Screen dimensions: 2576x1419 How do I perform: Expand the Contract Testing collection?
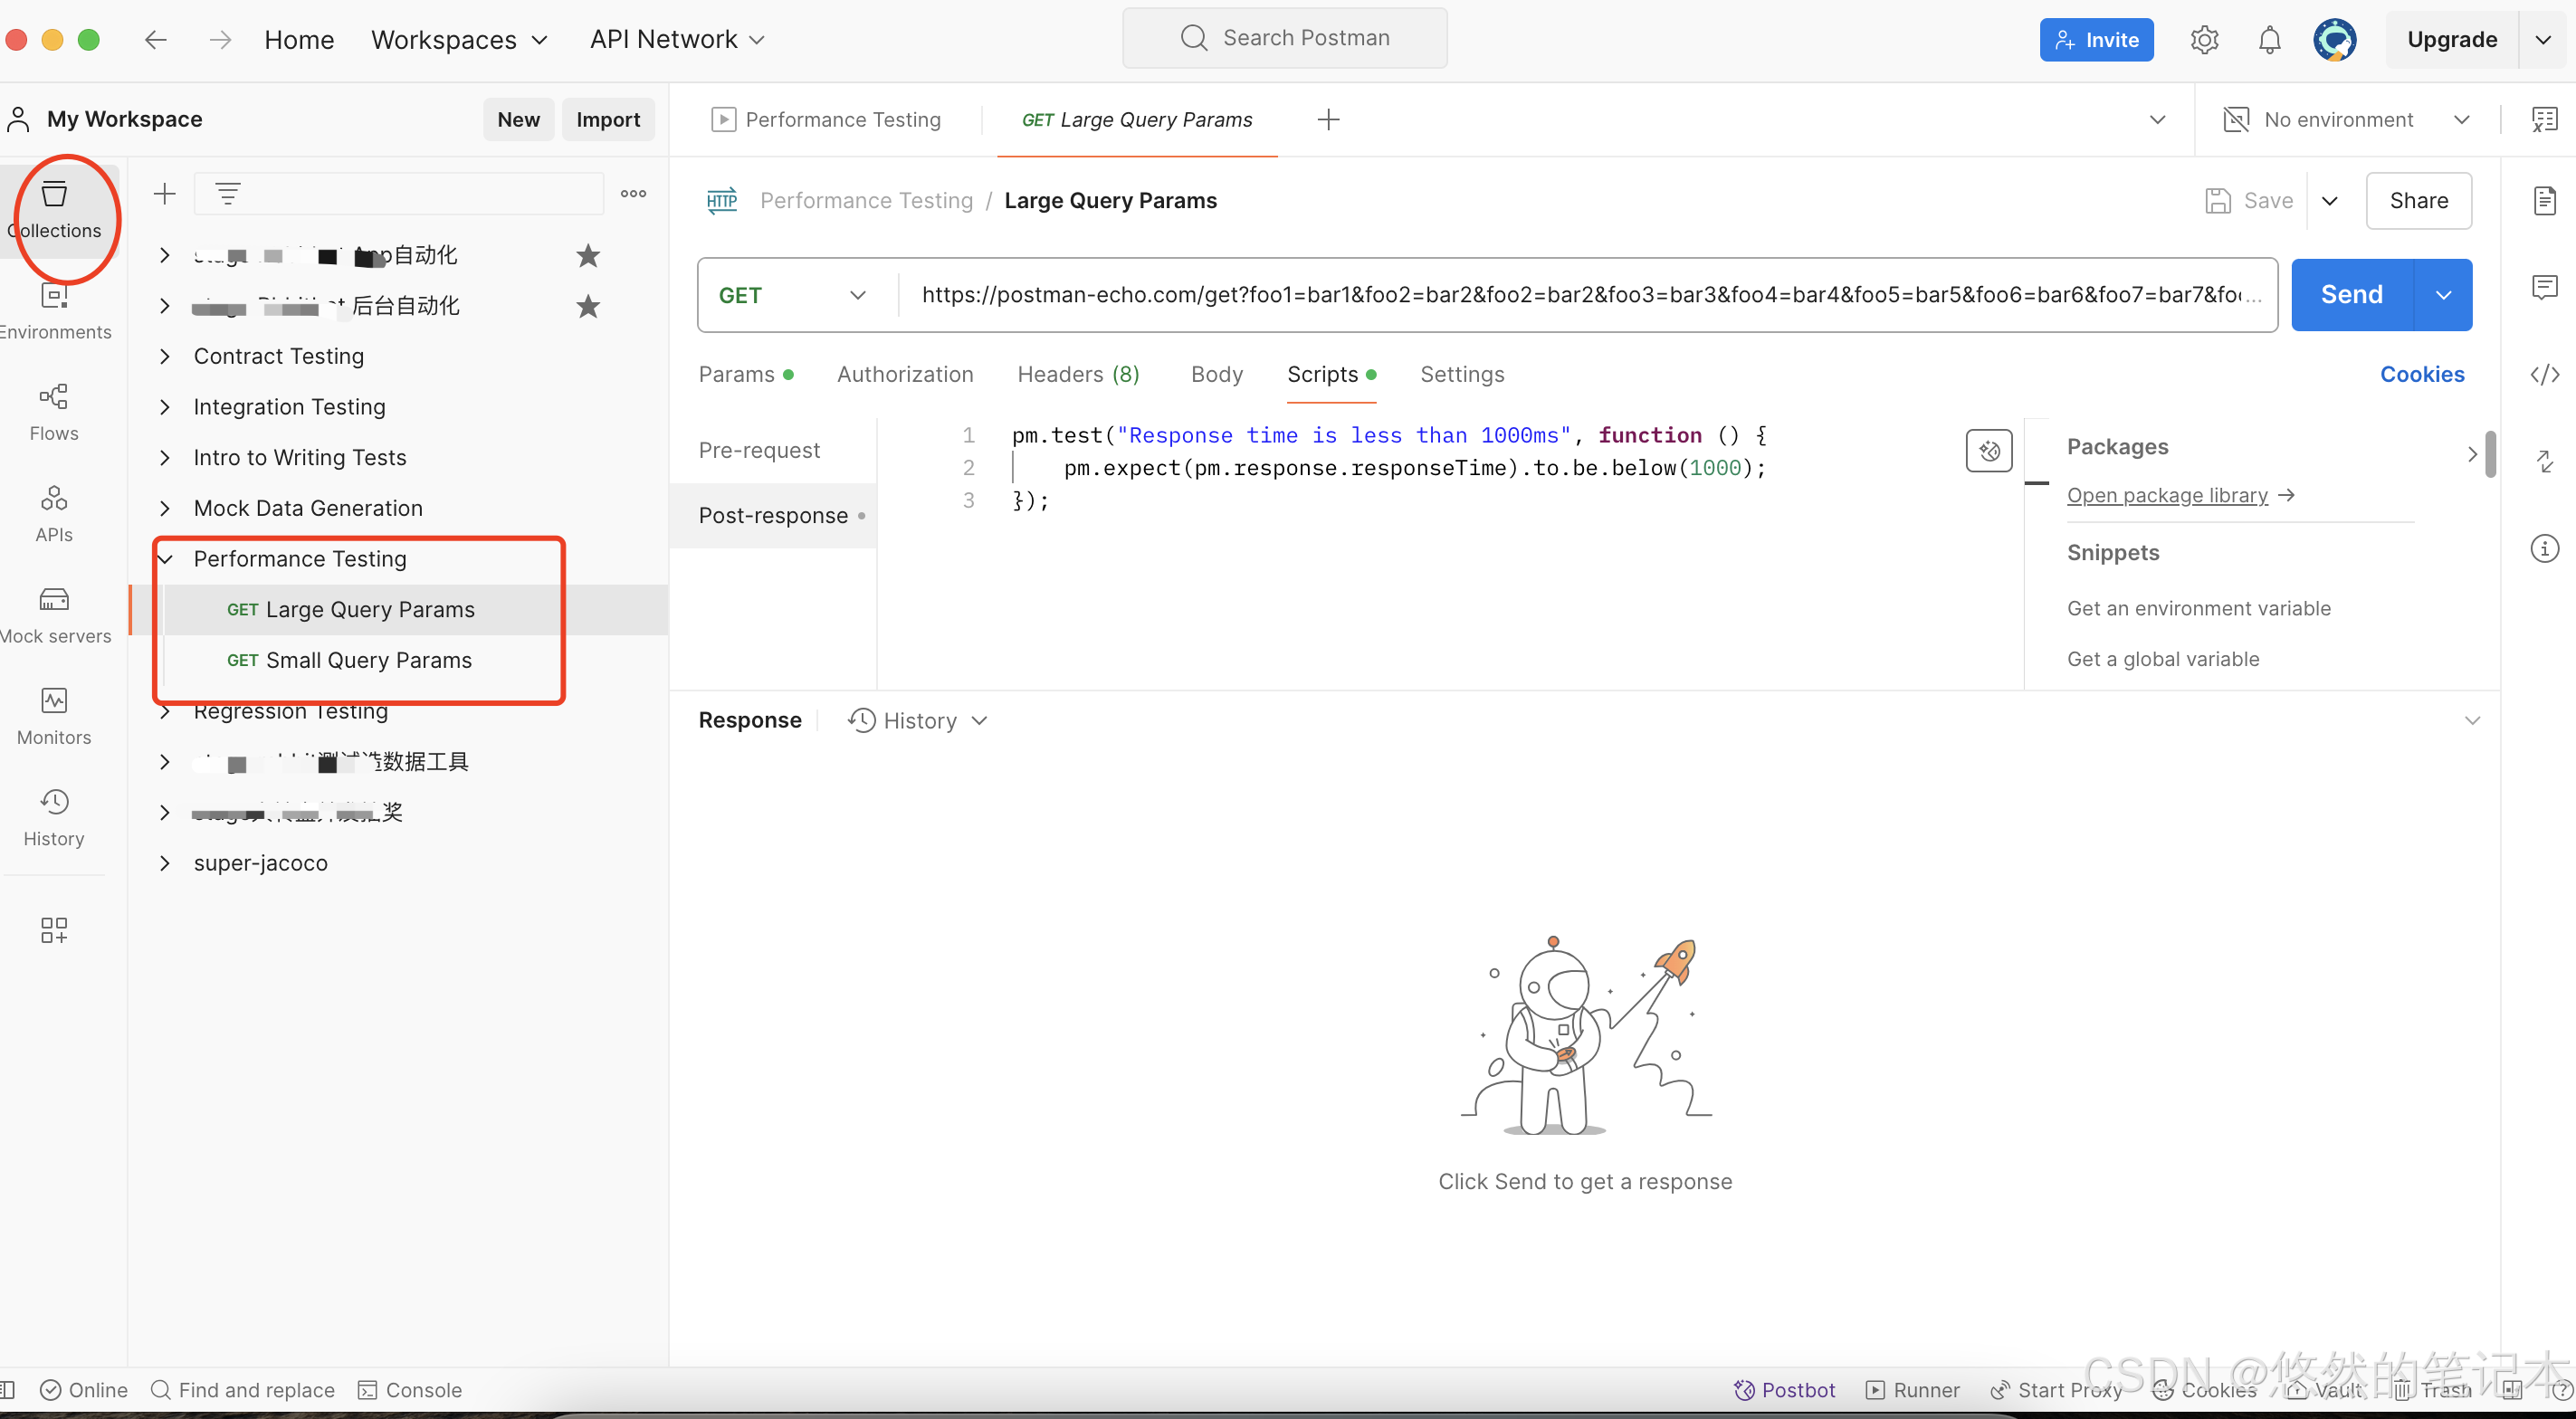[x=165, y=356]
